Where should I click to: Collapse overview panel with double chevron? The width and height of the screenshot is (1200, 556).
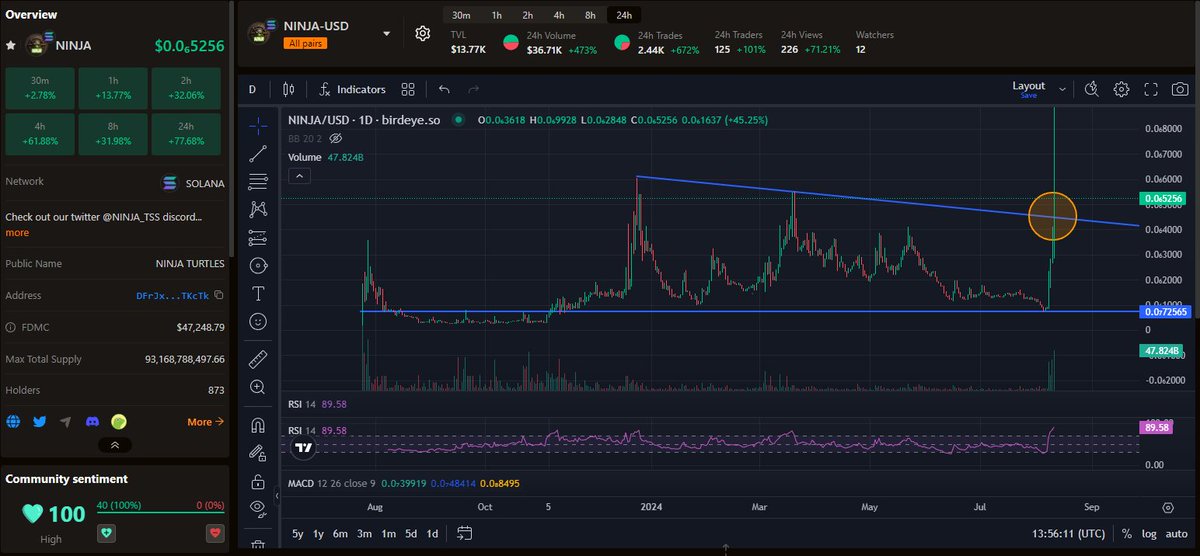[115, 444]
